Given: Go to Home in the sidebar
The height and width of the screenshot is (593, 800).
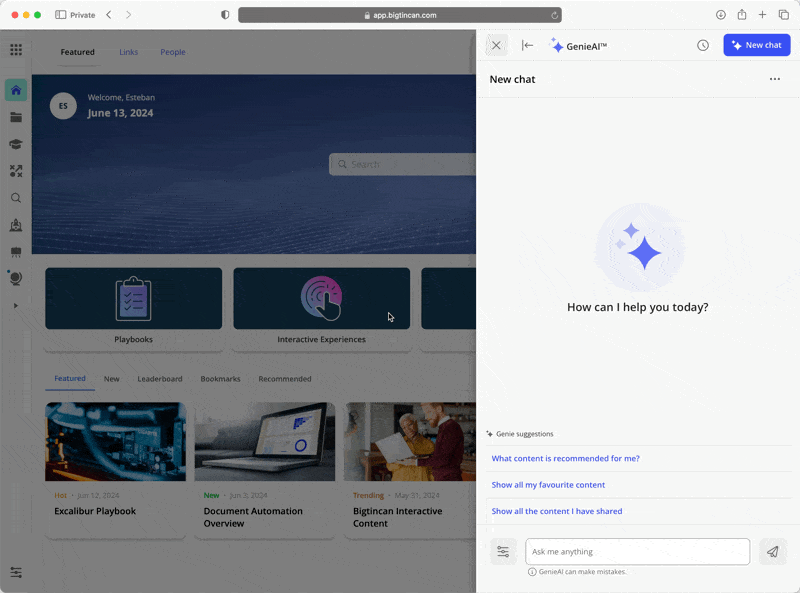Looking at the screenshot, I should (x=16, y=90).
